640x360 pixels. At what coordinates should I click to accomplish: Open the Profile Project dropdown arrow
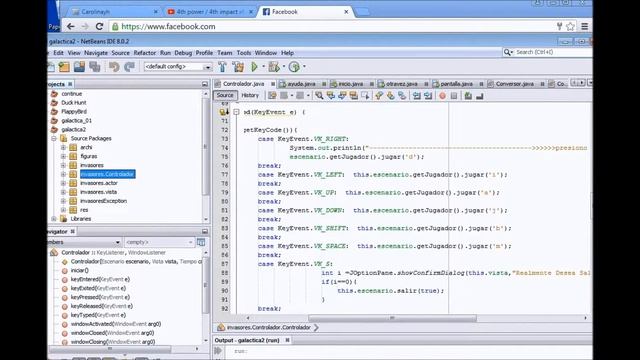click(x=304, y=67)
